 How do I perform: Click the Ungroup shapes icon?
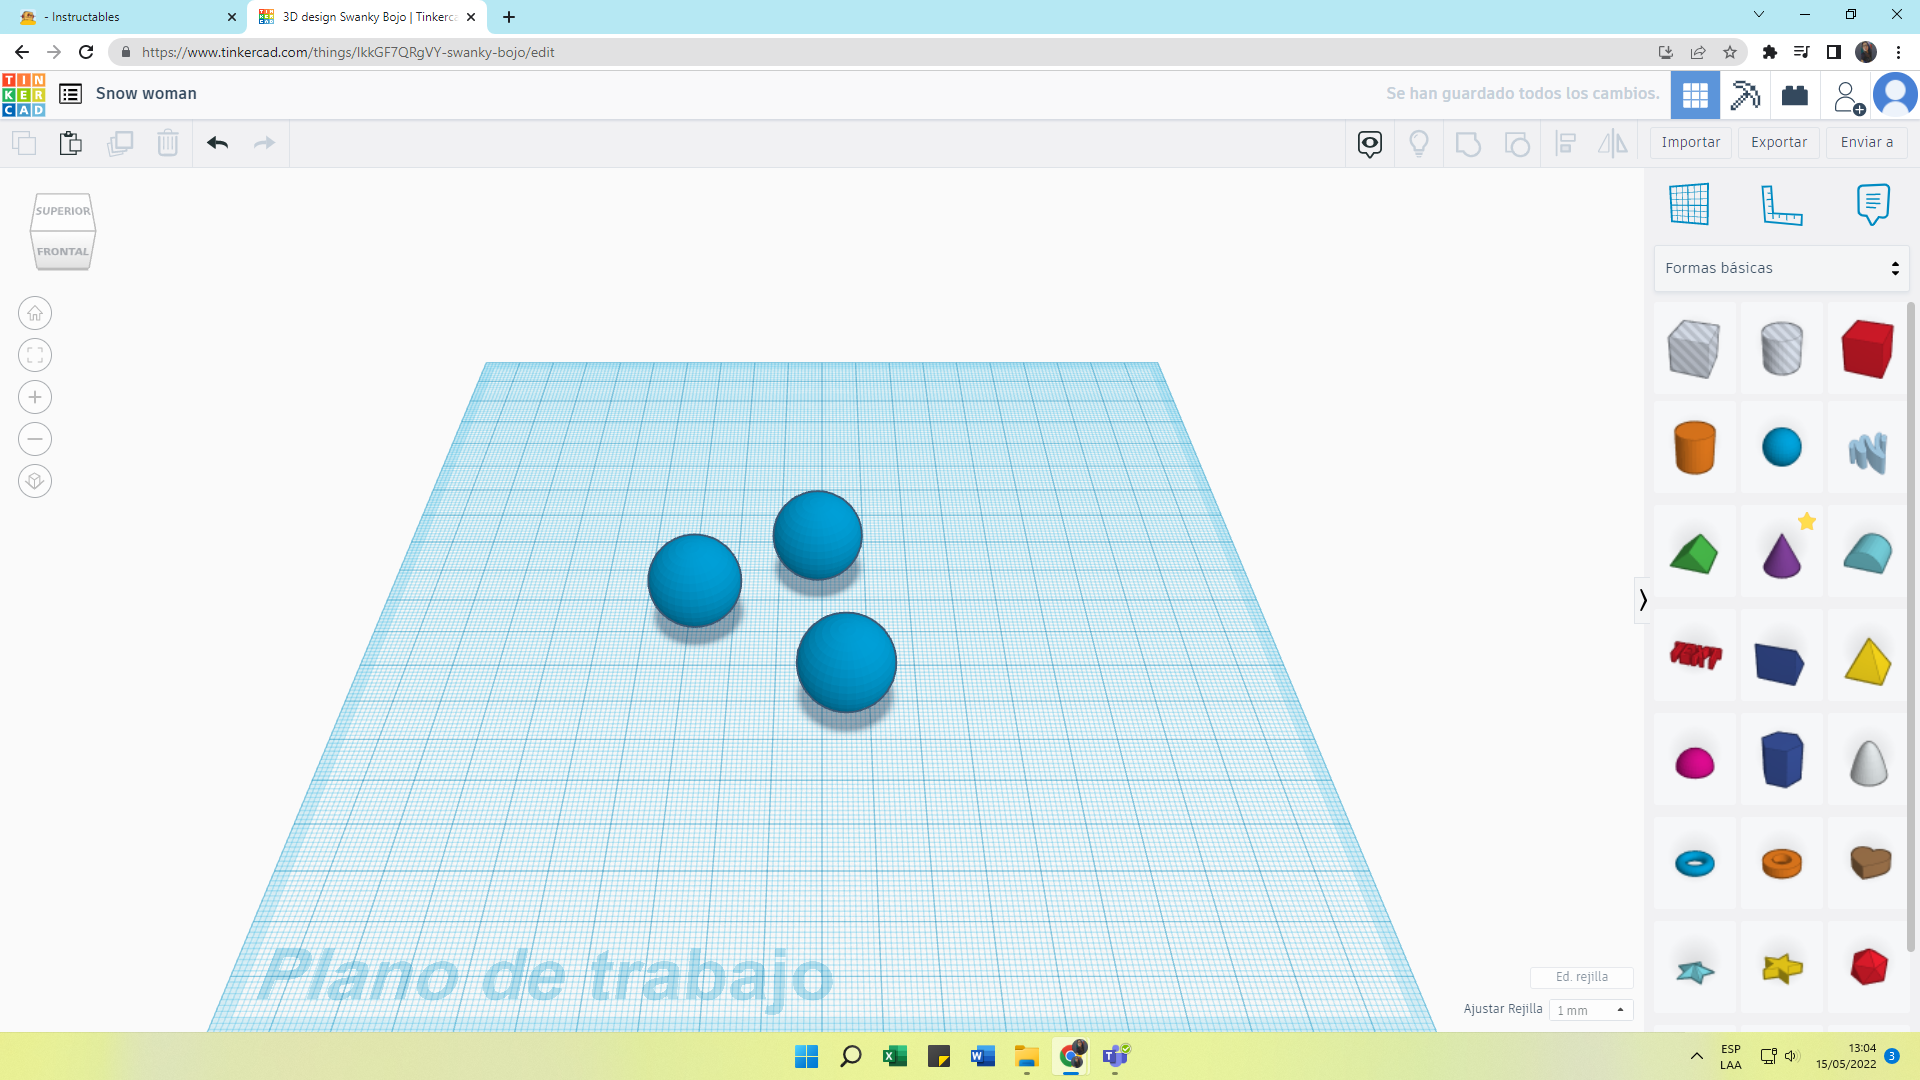1517,144
